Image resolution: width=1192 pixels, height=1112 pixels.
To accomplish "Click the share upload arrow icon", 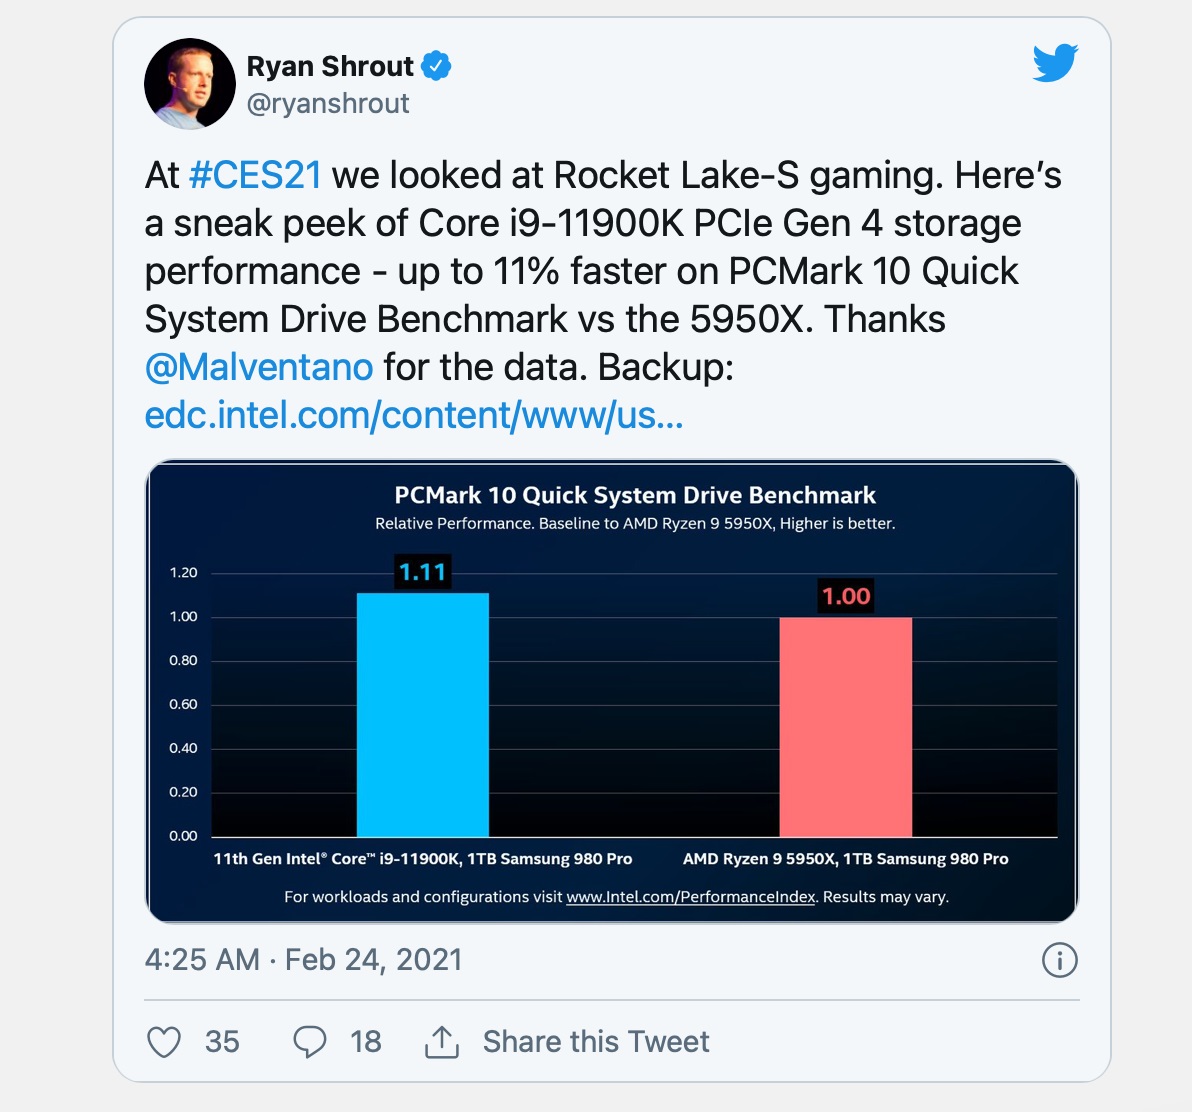I will [442, 1041].
